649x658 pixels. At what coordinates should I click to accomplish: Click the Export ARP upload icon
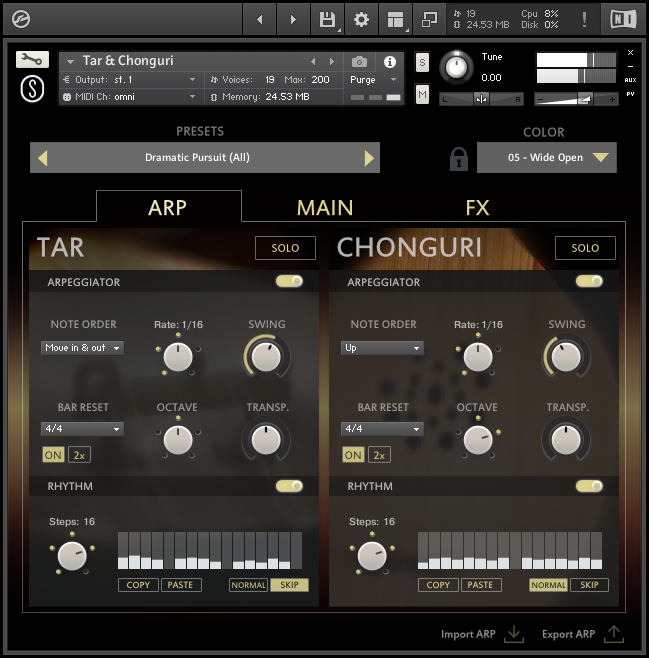coord(614,633)
